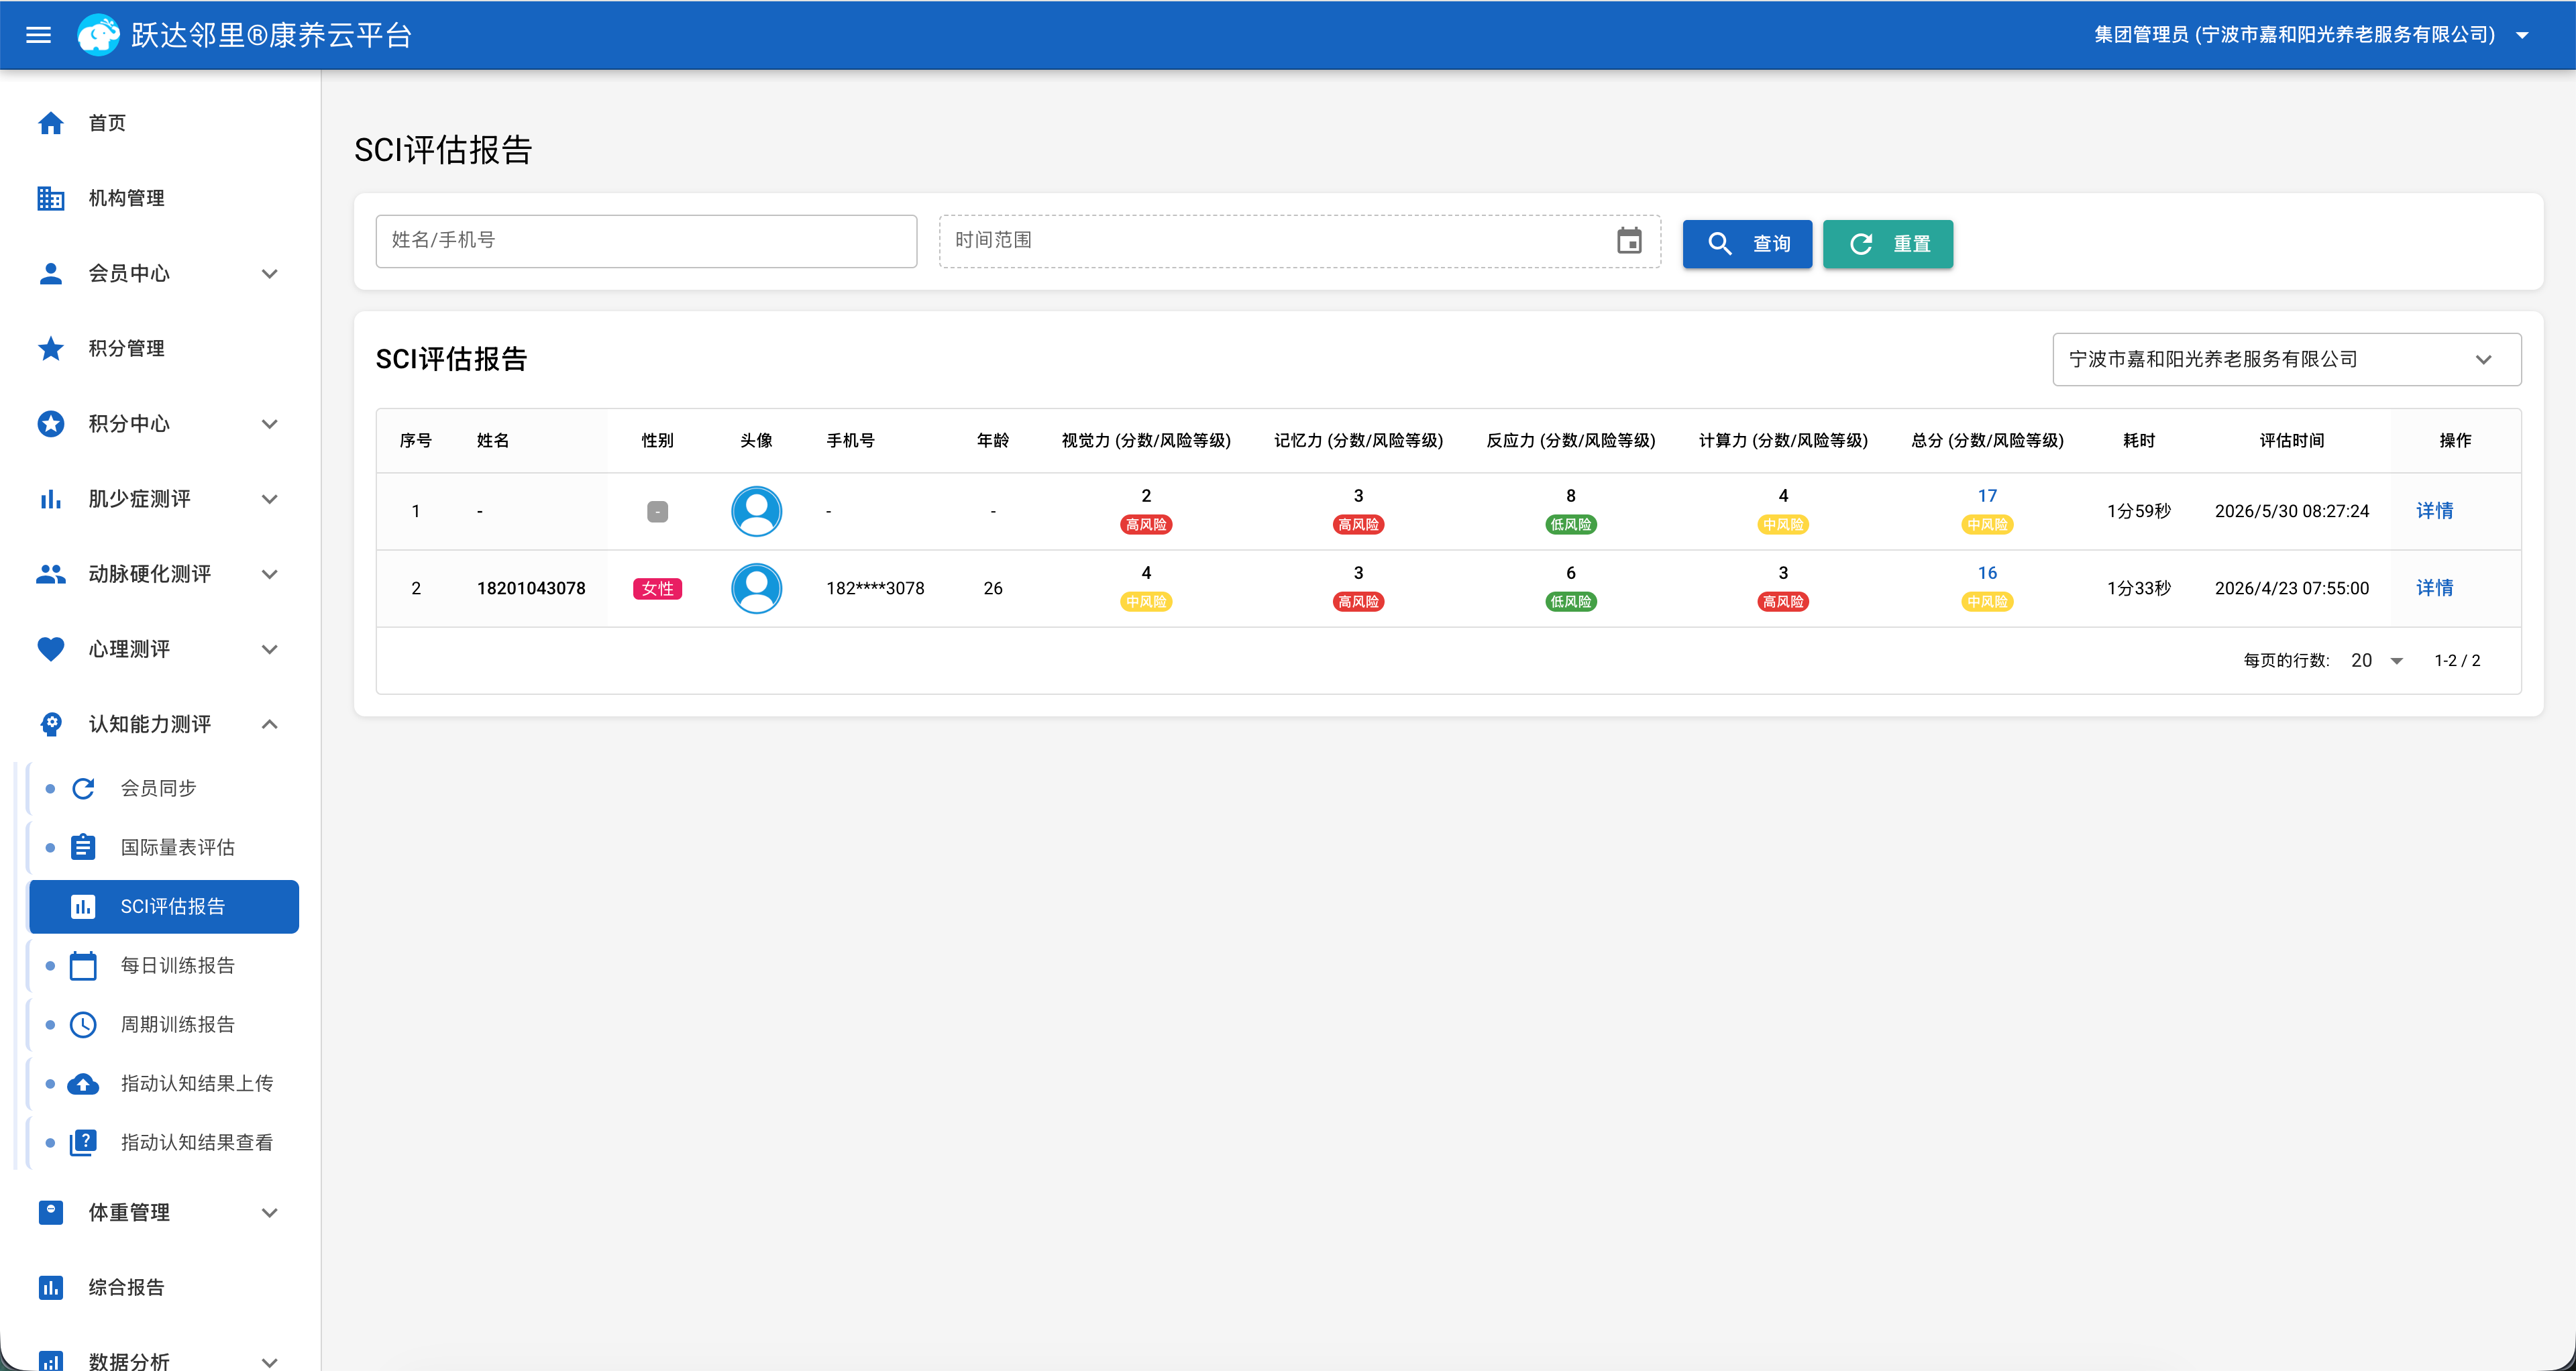This screenshot has width=2576, height=1371.
Task: Open the hamburger menu icon
Action: (38, 35)
